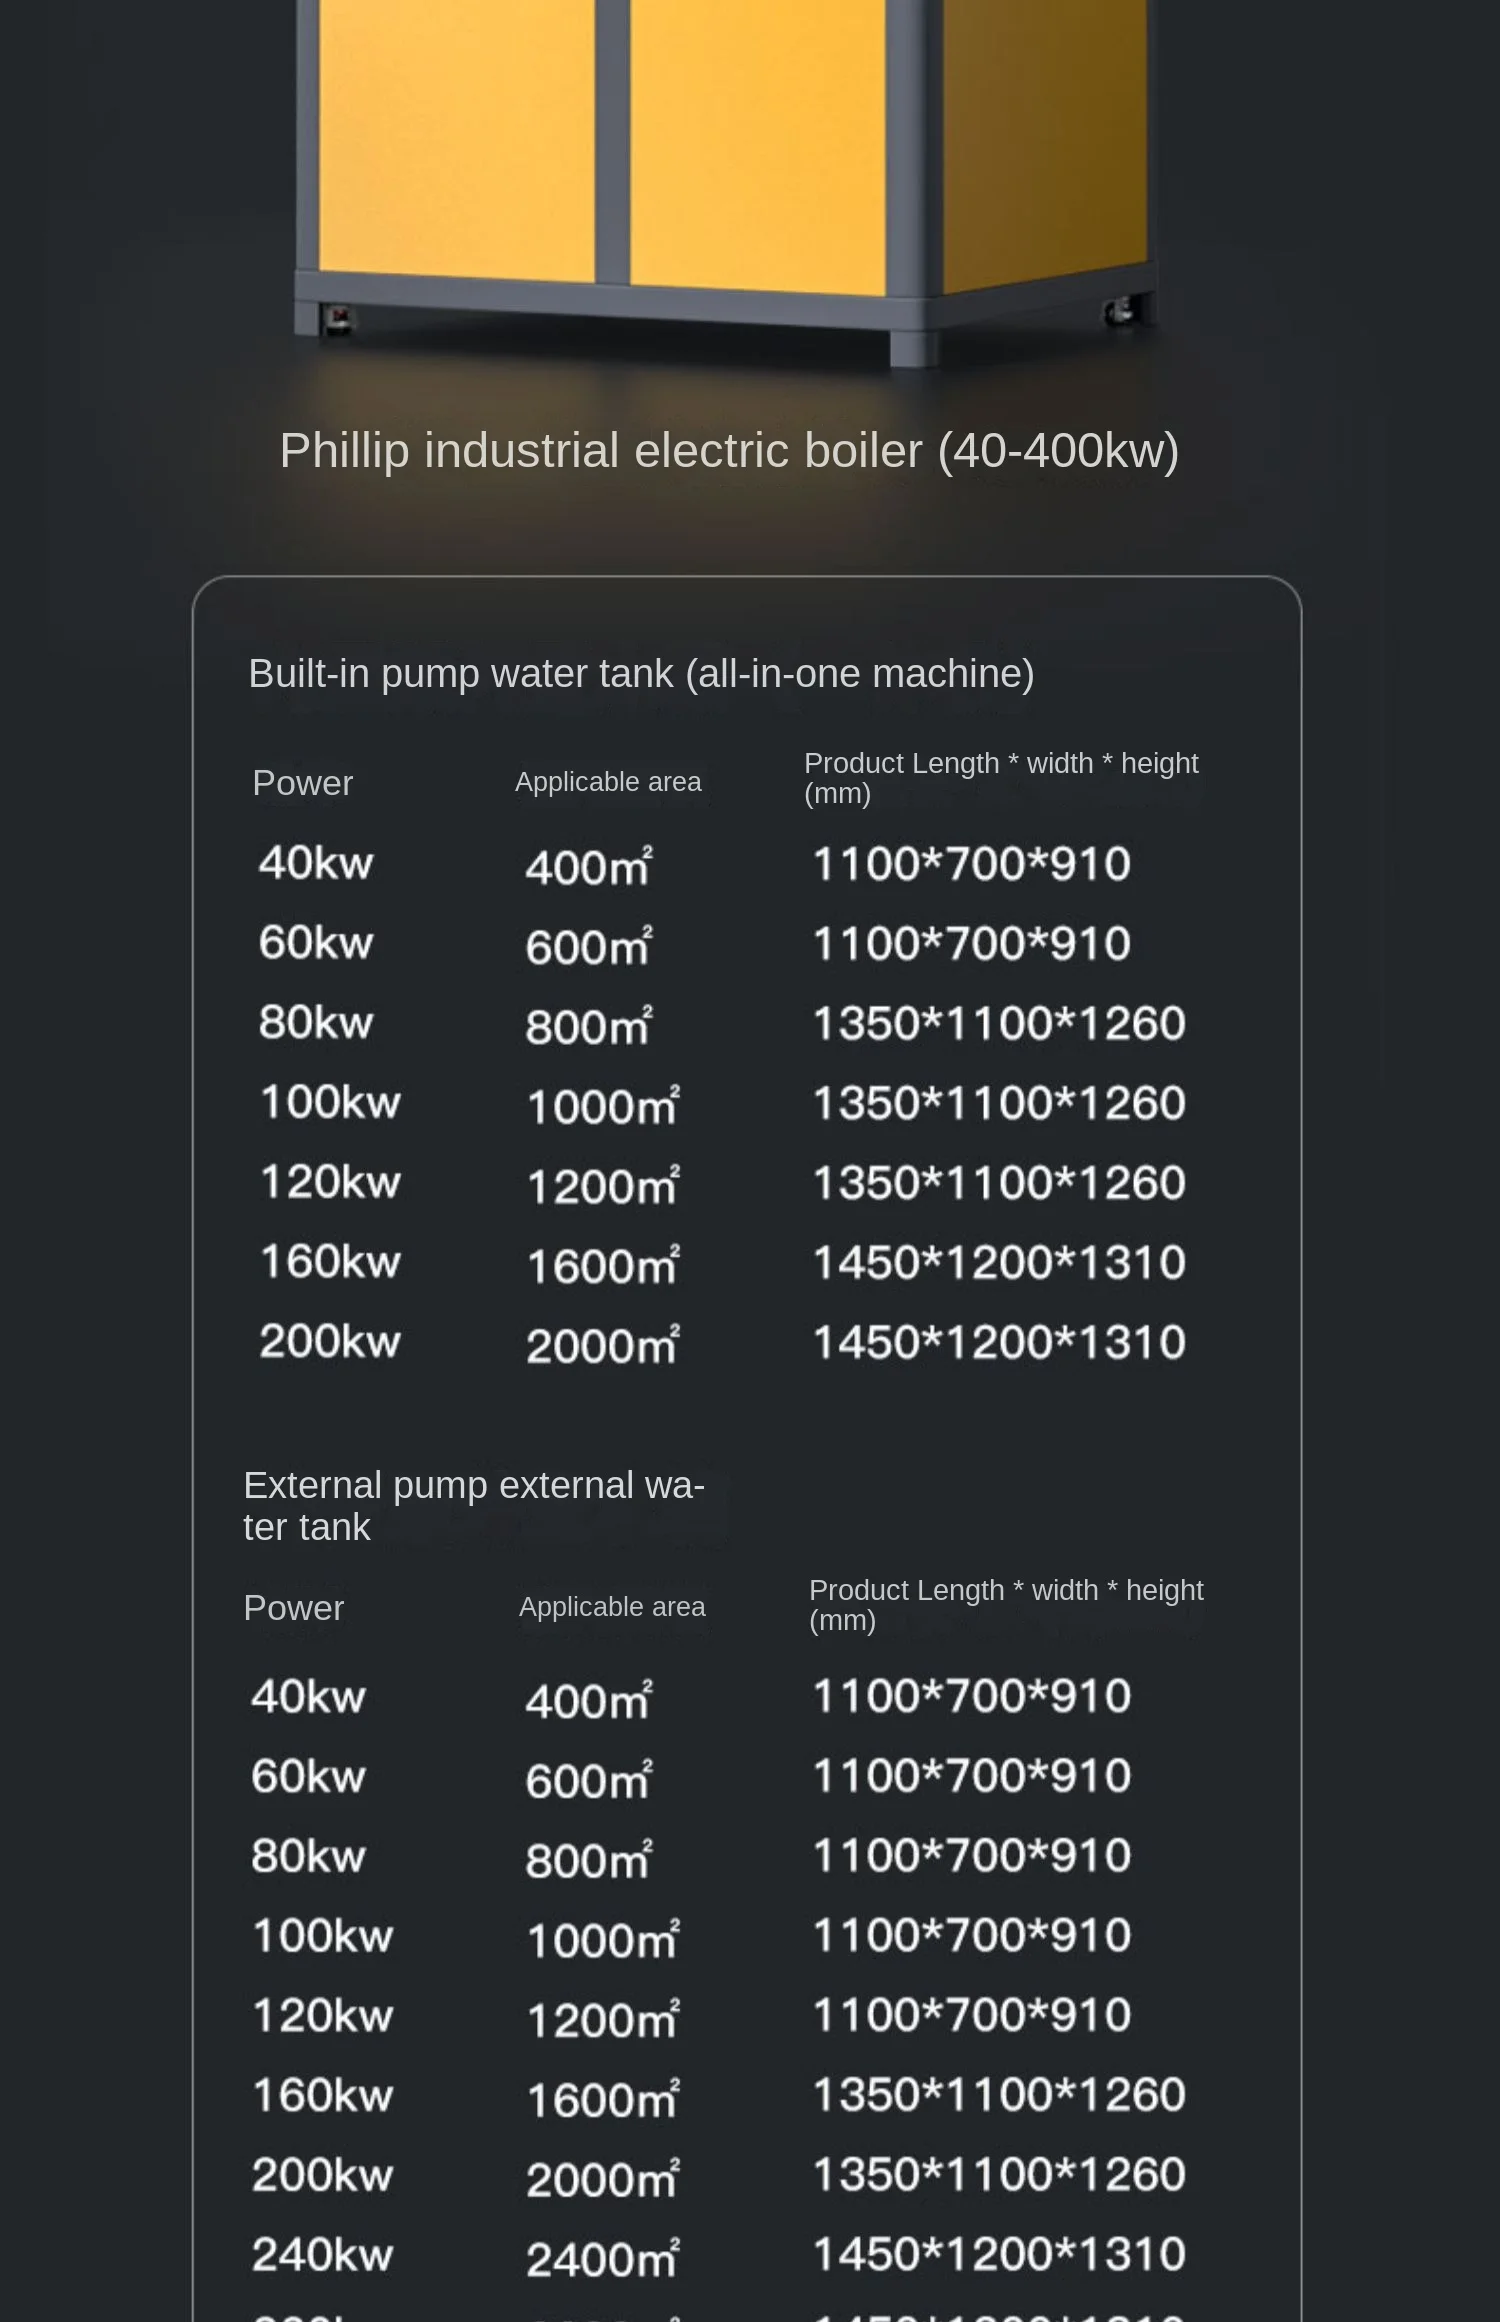
Task: Select the External pump external water tank heading
Action: [x=474, y=1506]
